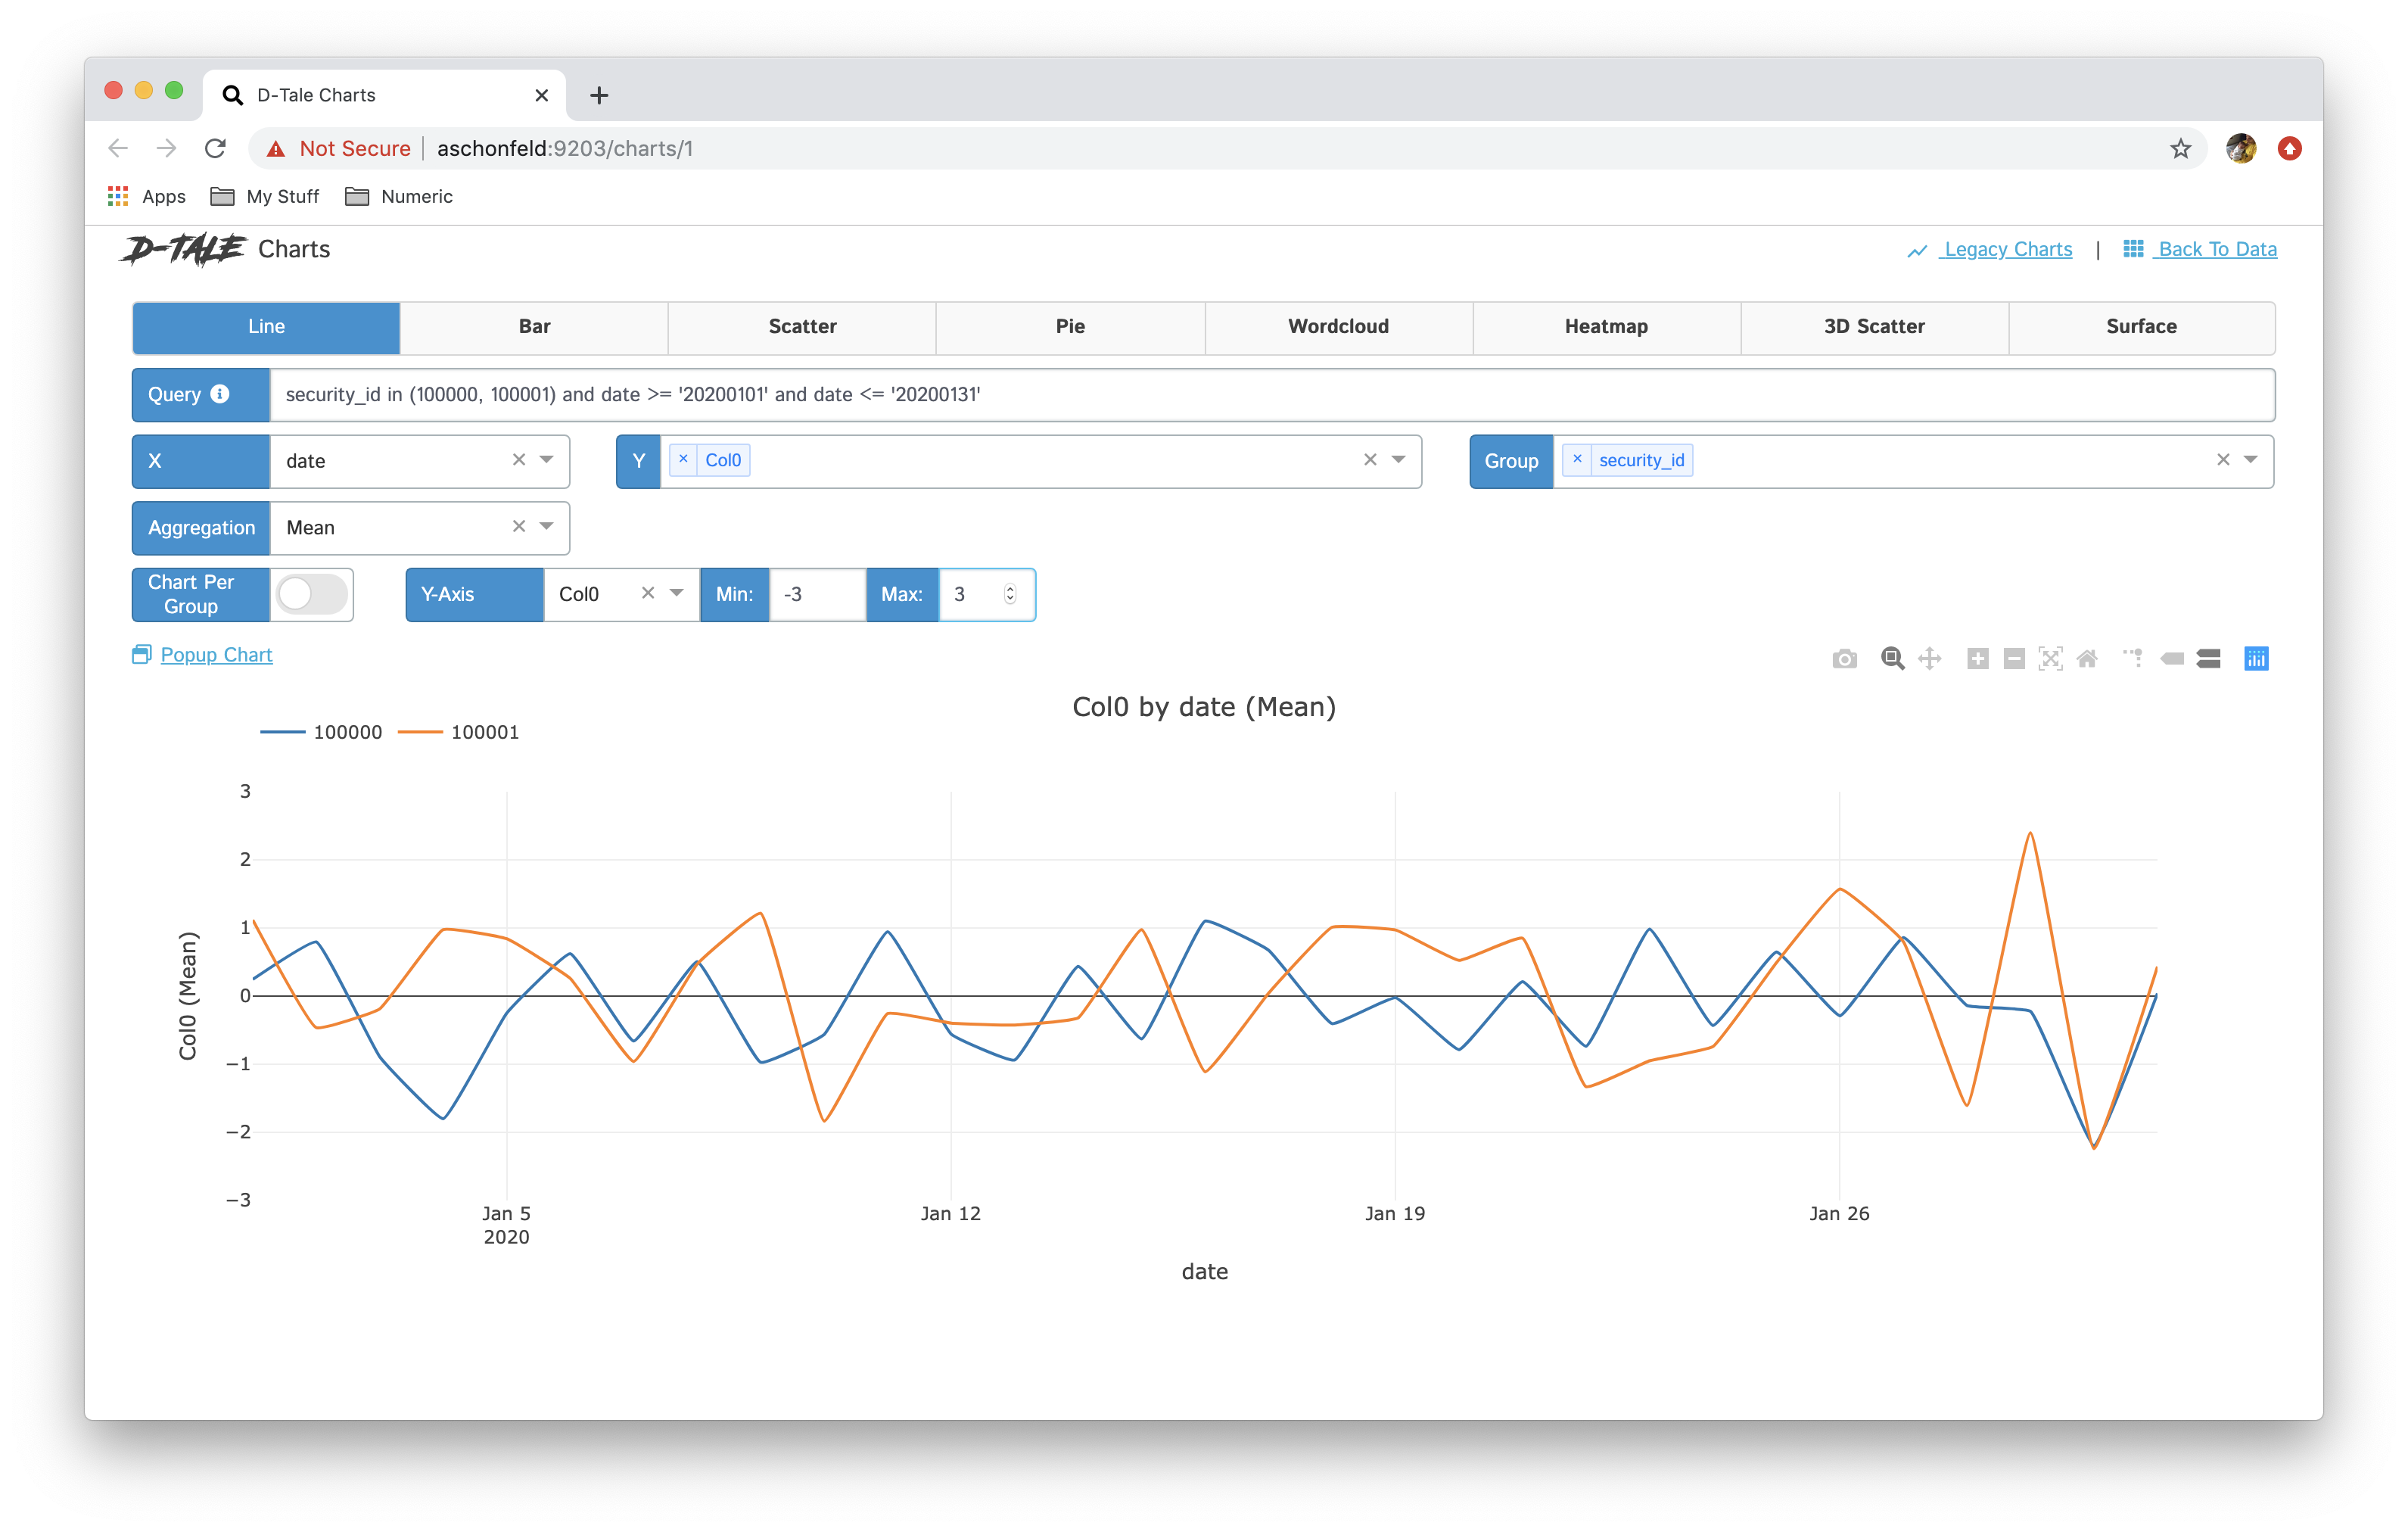Switch to the Scatter chart tab
Image resolution: width=2408 pixels, height=1532 pixels.
(802, 327)
